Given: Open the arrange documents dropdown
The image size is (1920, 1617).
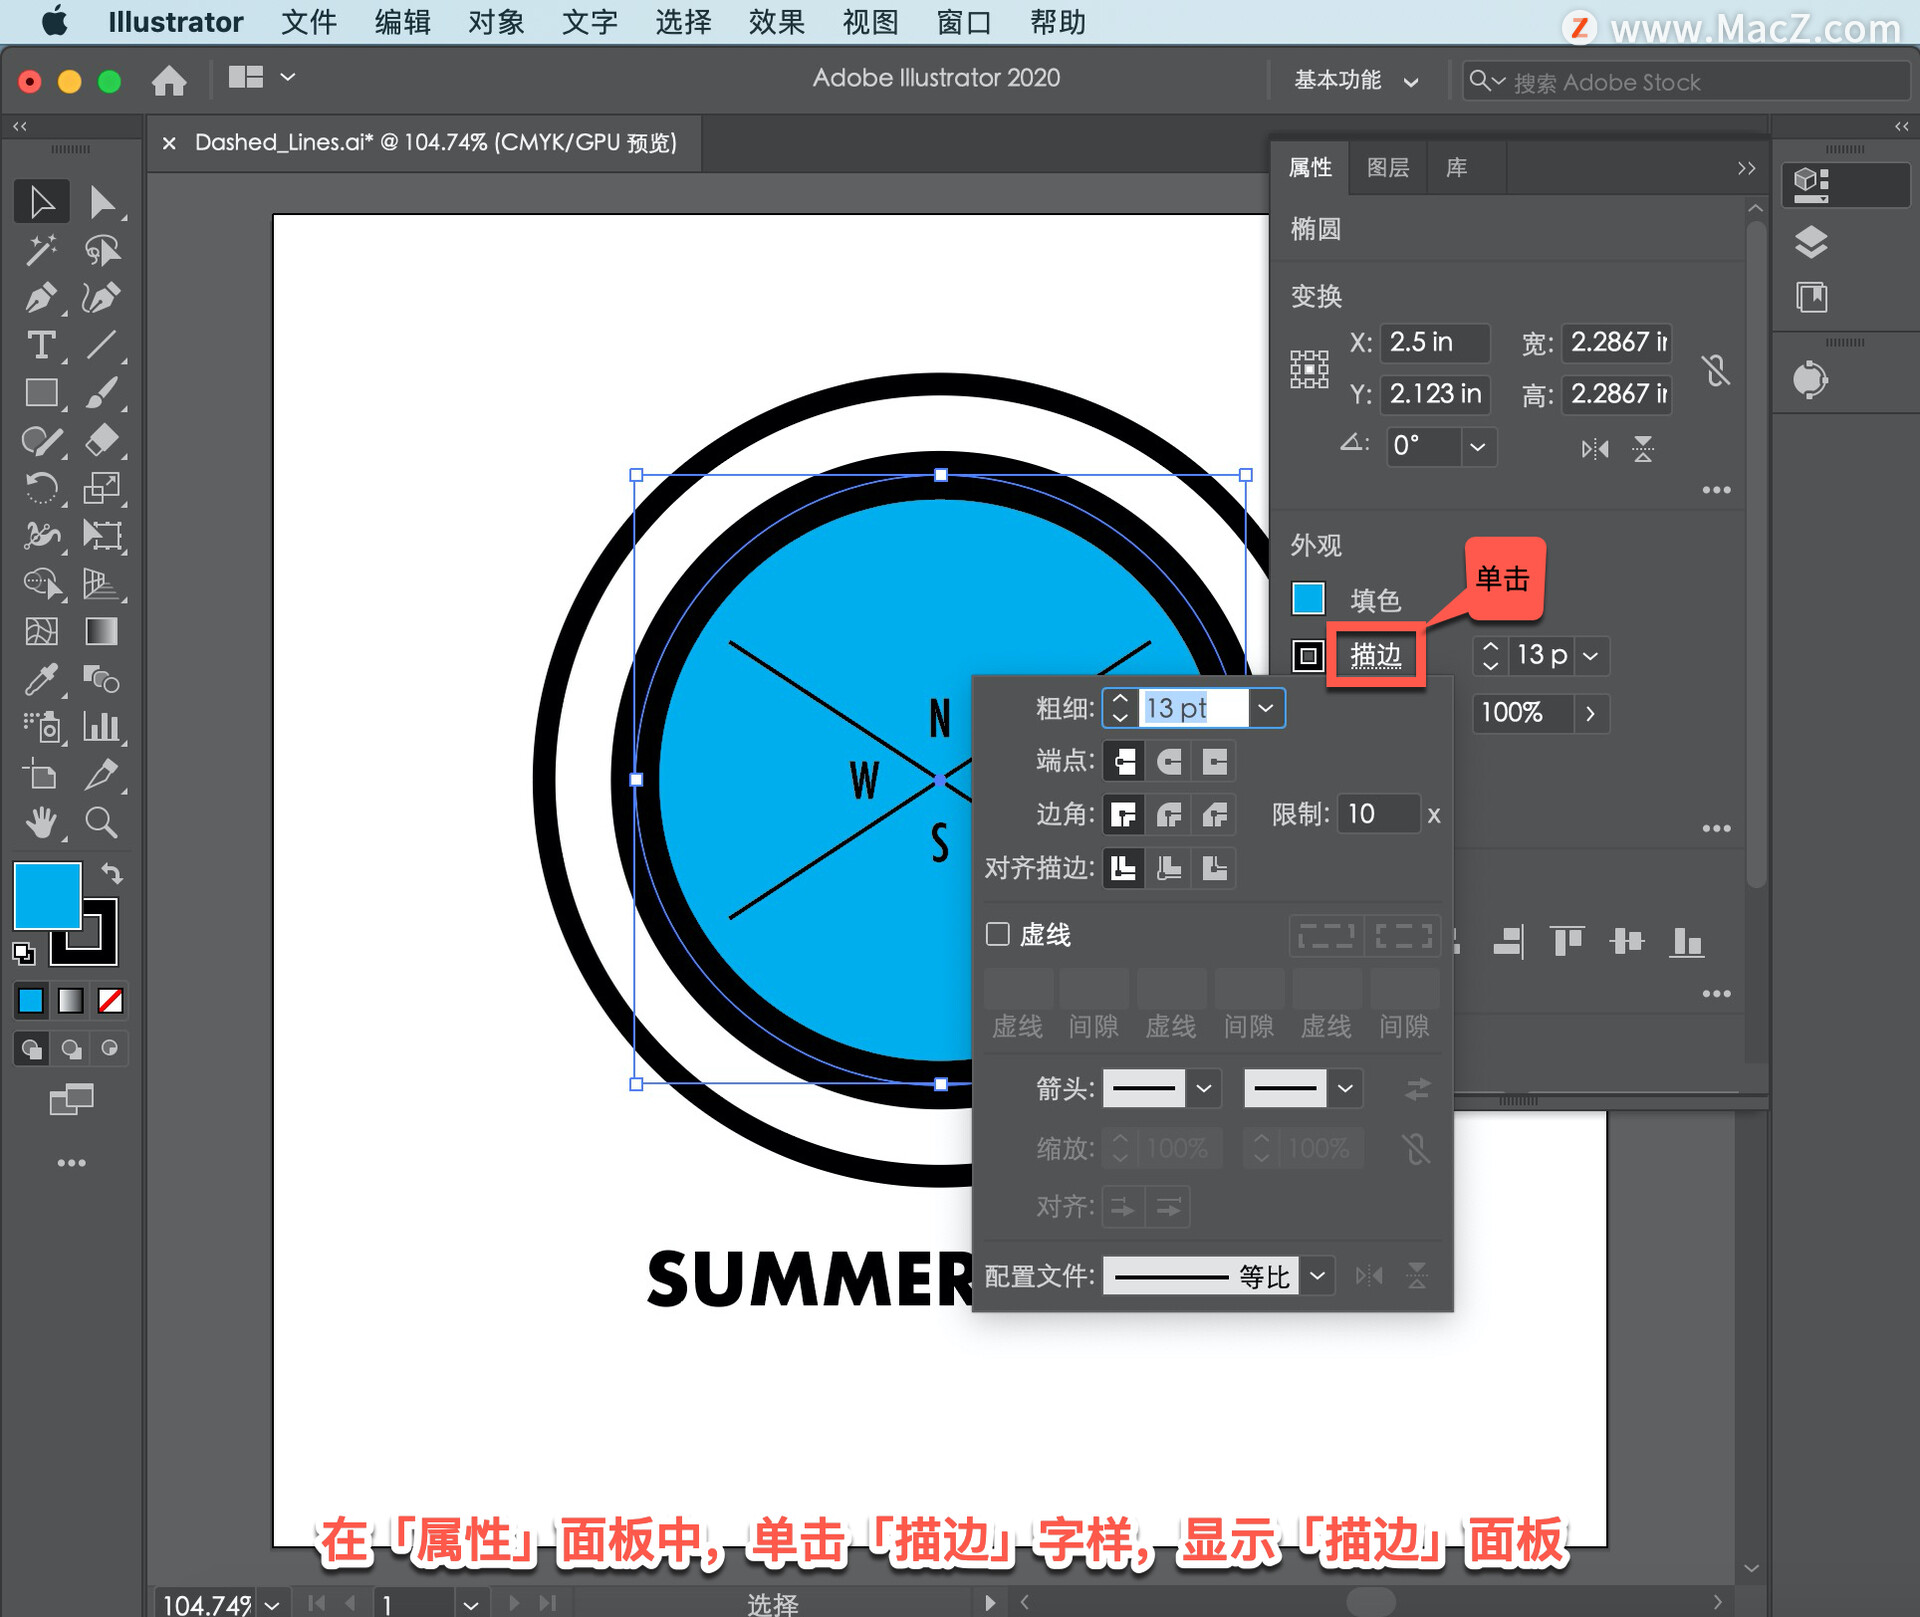Looking at the screenshot, I should point(262,77).
